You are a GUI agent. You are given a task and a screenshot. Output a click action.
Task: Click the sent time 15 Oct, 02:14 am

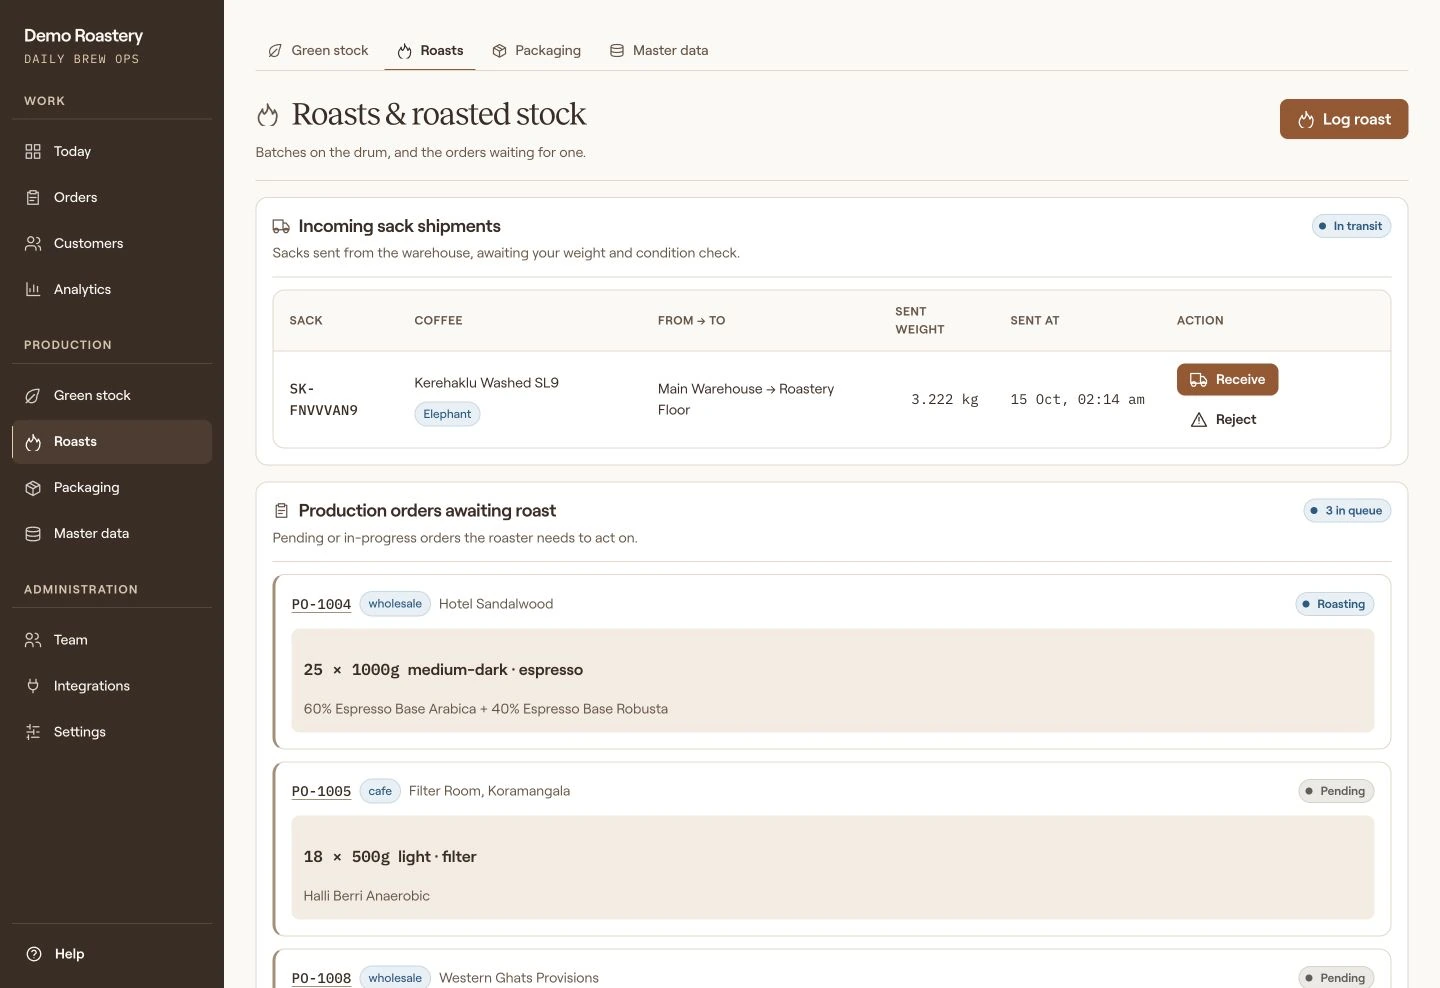point(1077,400)
